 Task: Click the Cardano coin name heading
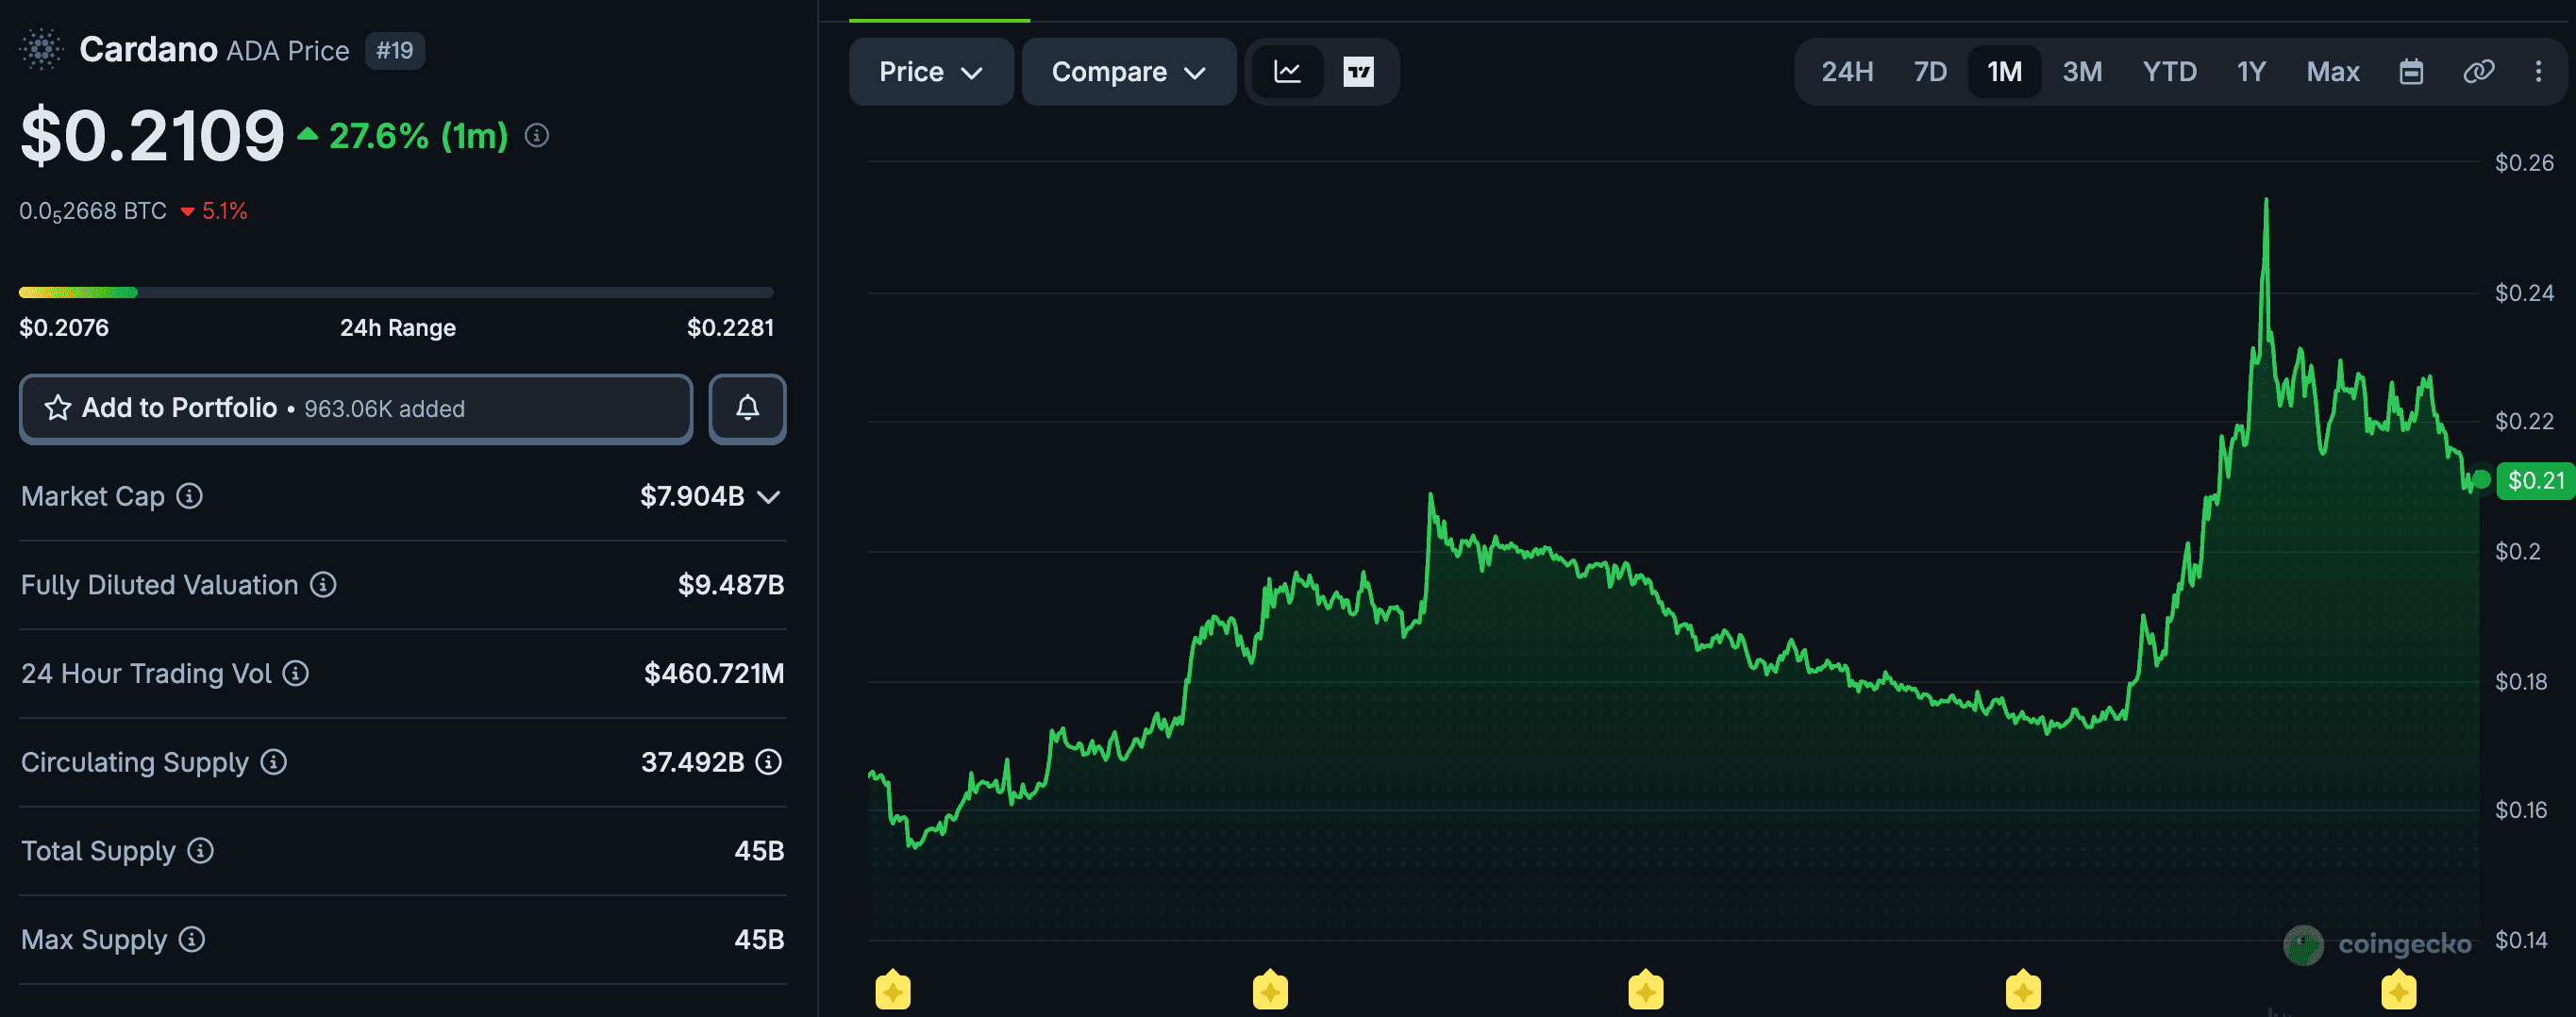(148, 49)
